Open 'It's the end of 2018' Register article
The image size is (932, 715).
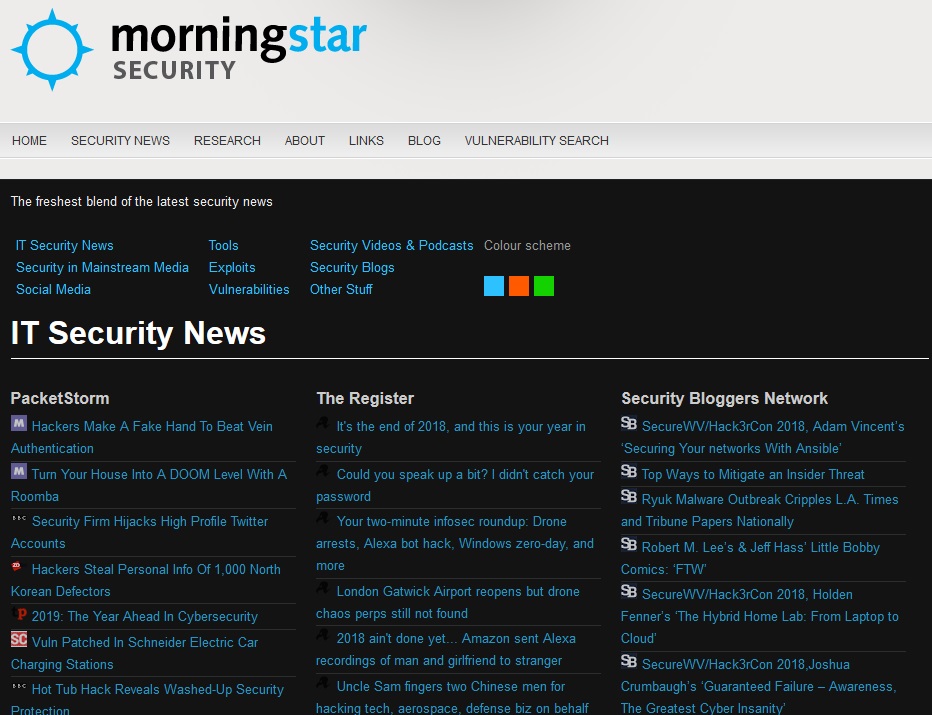pos(451,437)
